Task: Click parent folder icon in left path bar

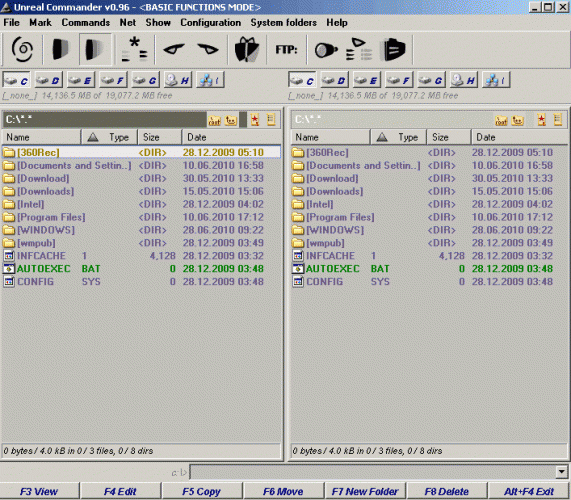Action: click(231, 120)
